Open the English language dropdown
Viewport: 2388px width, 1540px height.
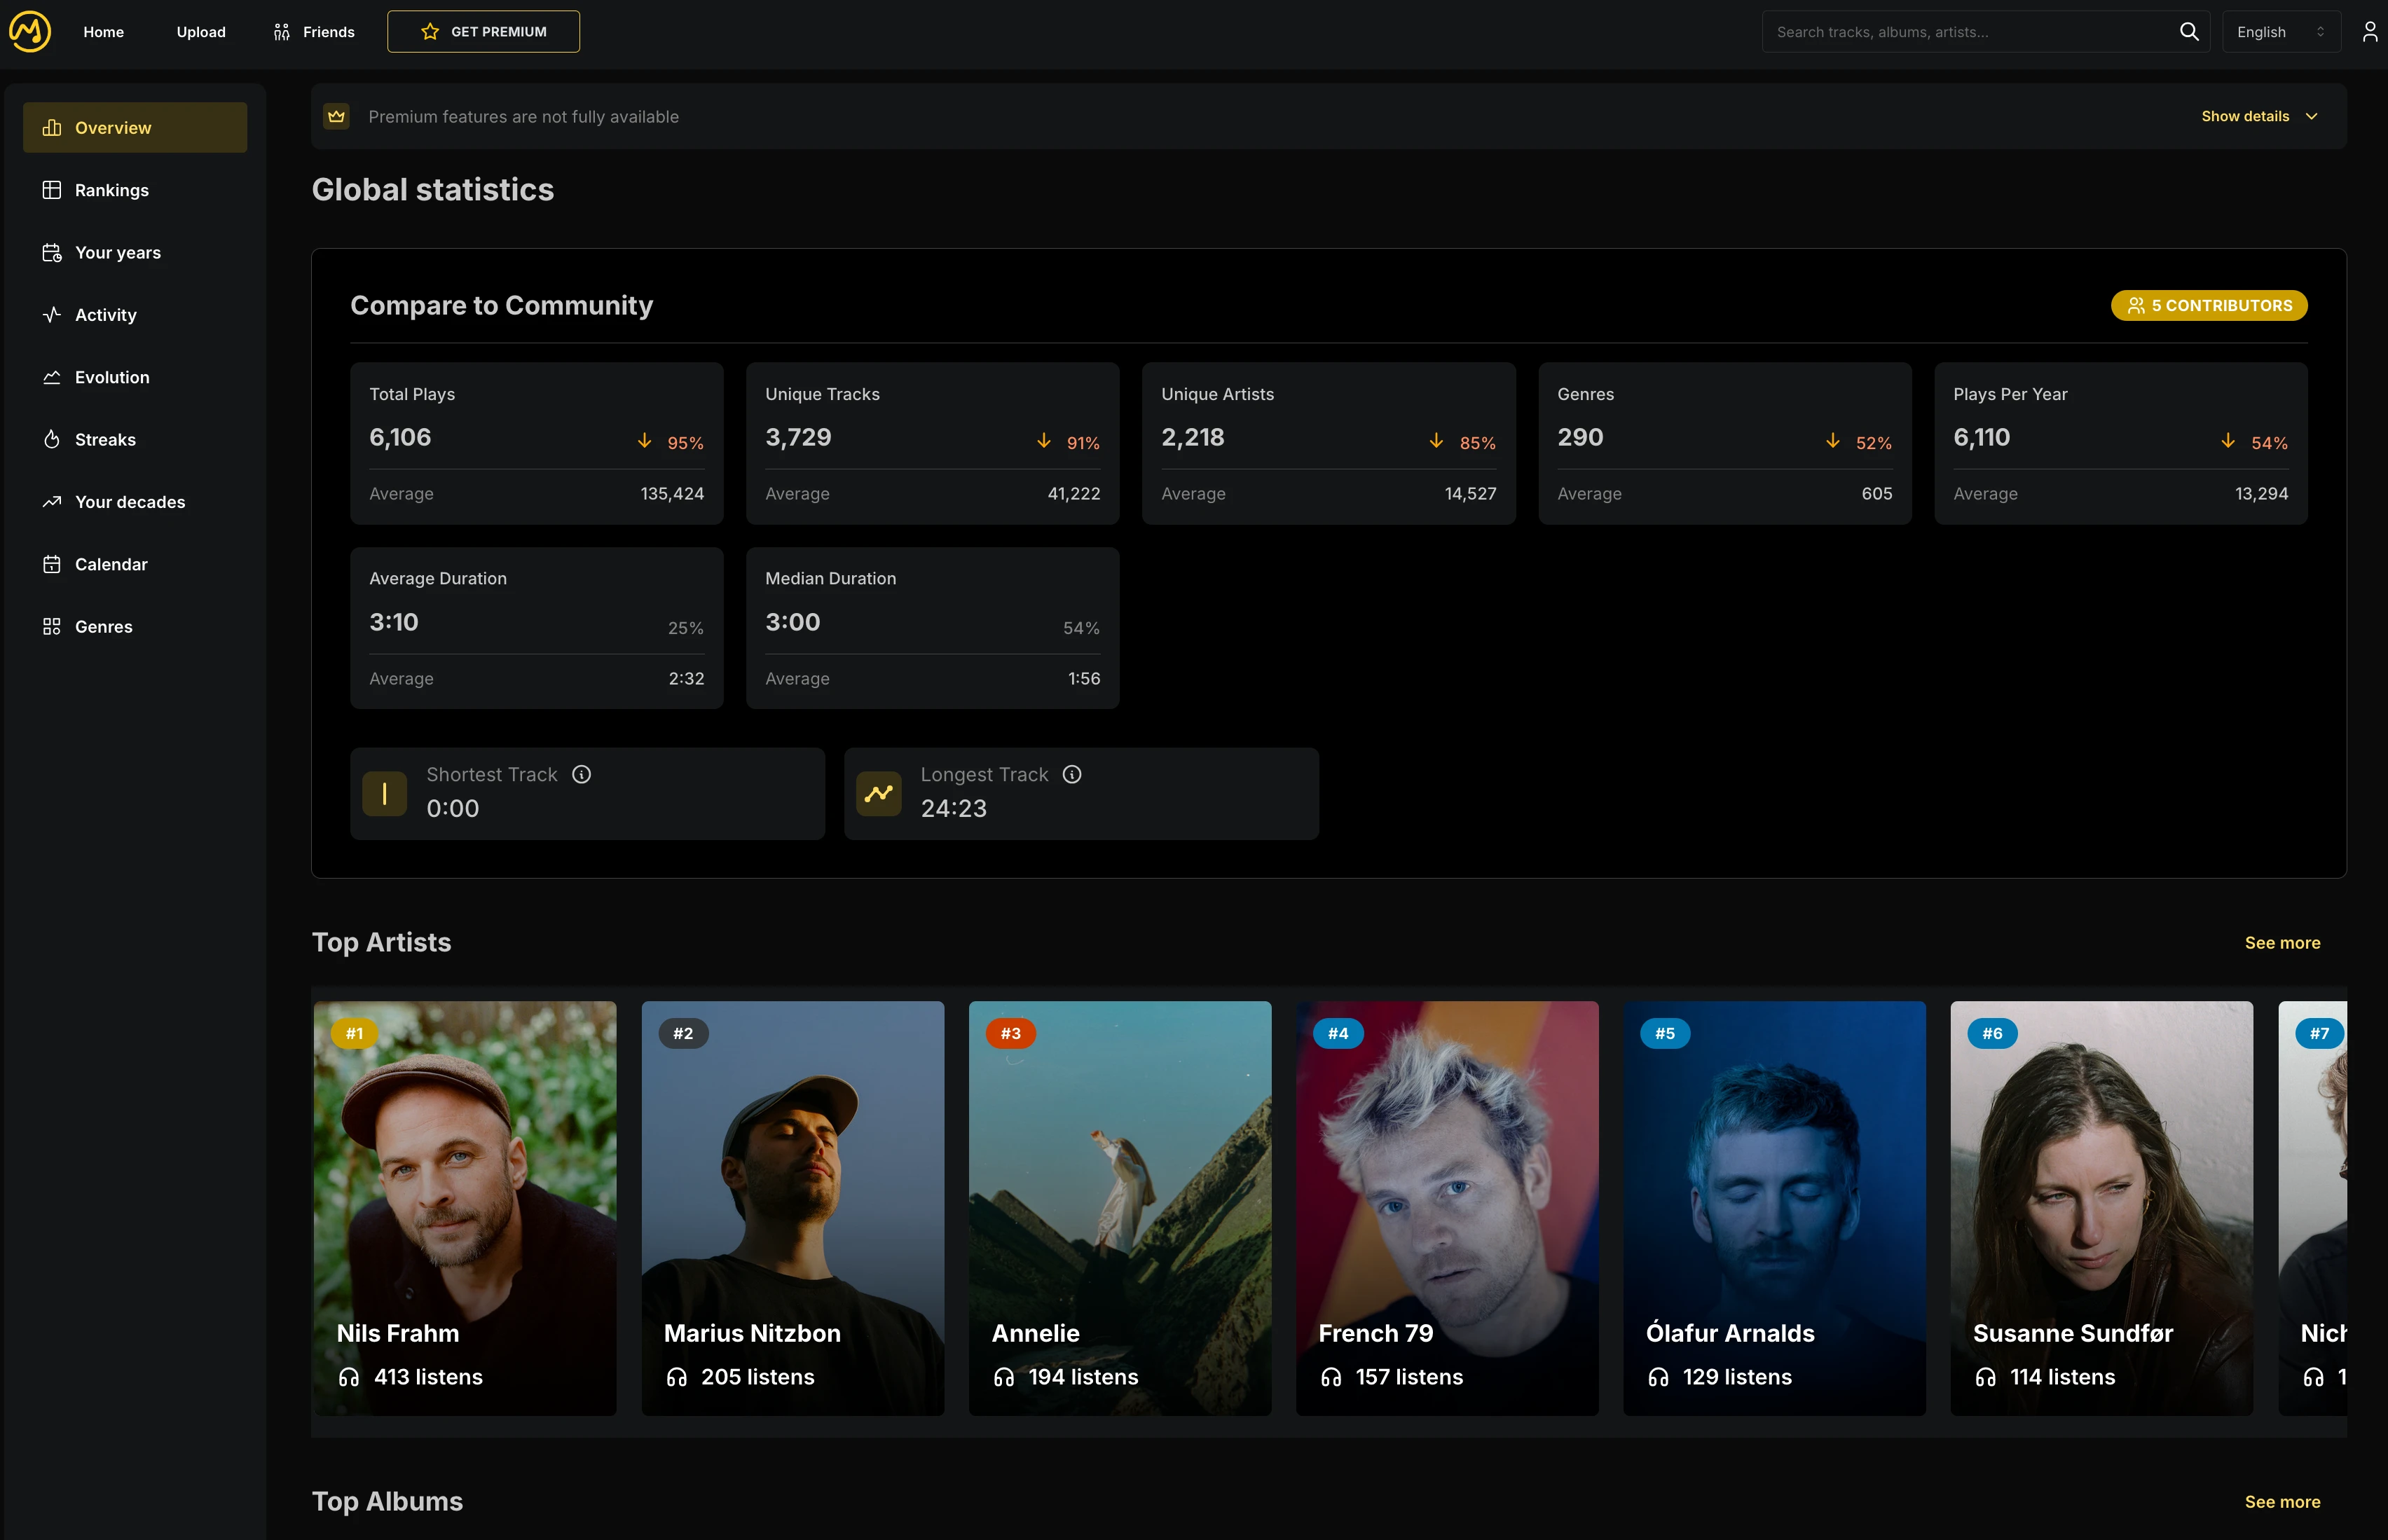pyautogui.click(x=2279, y=32)
